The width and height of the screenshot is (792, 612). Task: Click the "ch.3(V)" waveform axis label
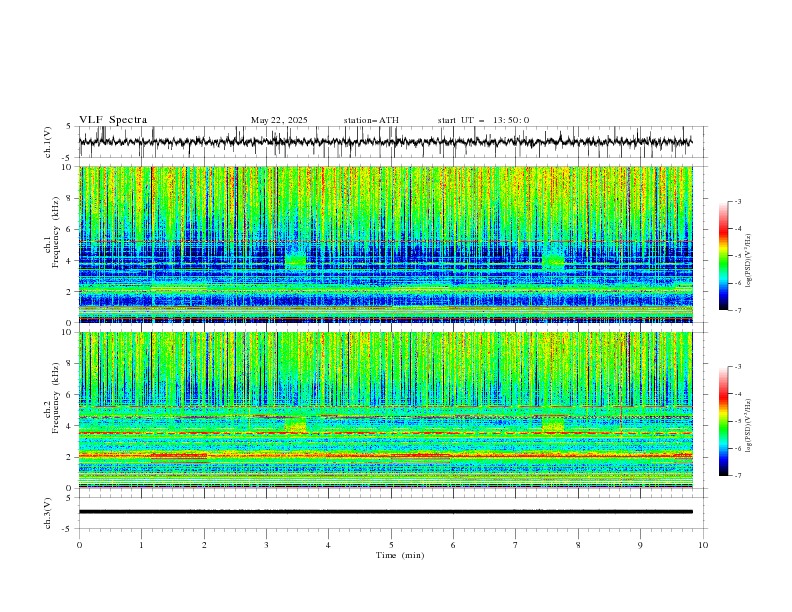(48, 513)
